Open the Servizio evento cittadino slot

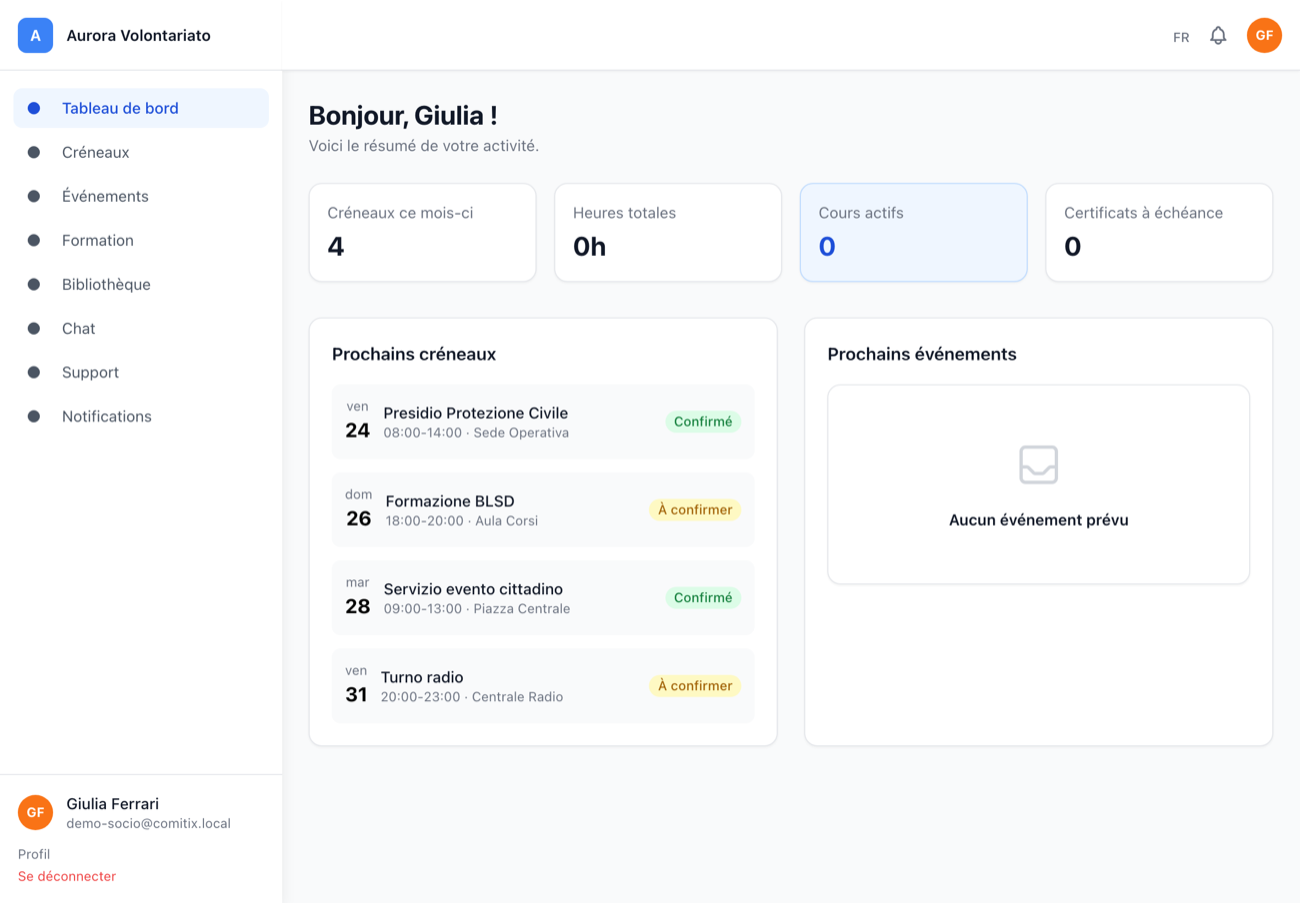tap(543, 598)
